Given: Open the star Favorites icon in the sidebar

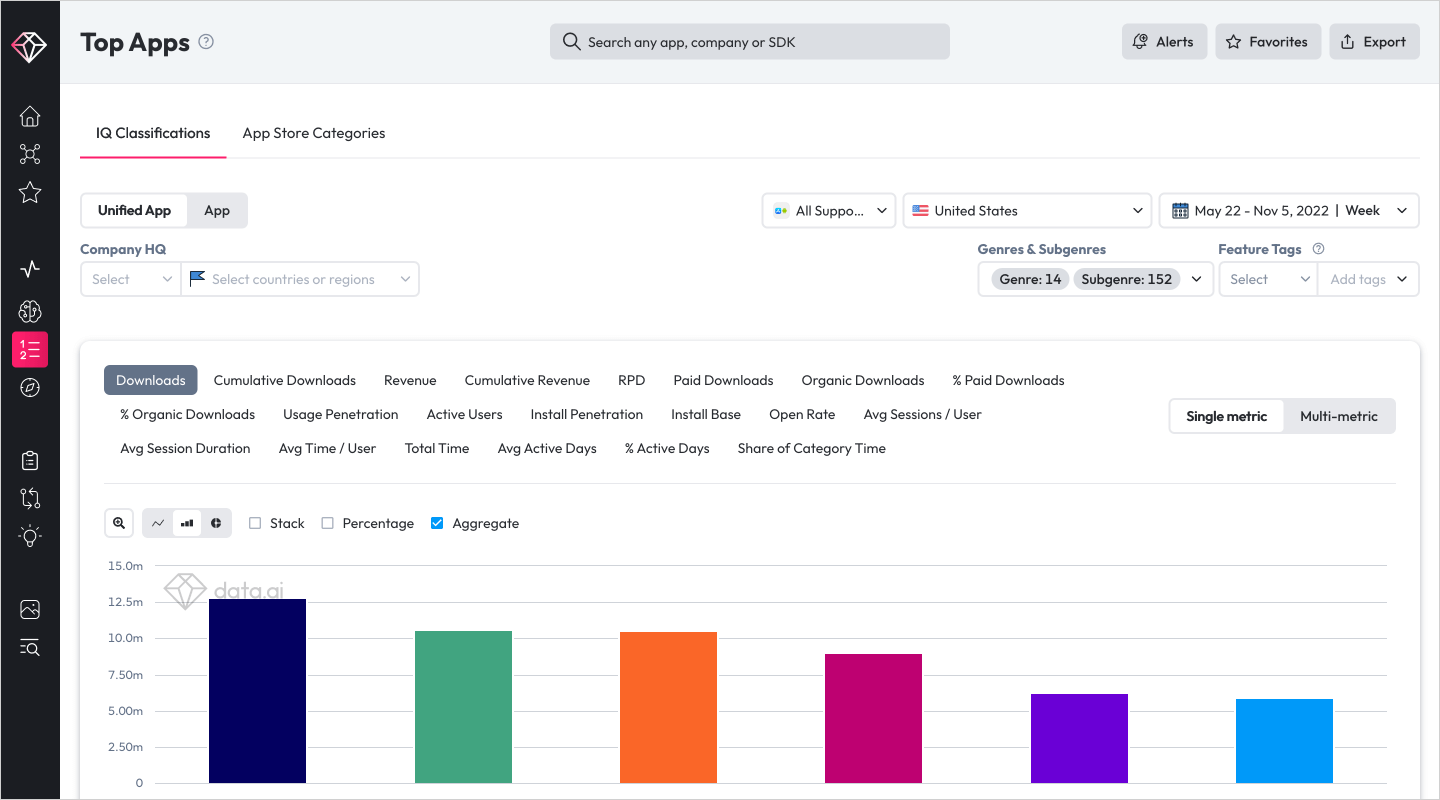Looking at the screenshot, I should (30, 192).
